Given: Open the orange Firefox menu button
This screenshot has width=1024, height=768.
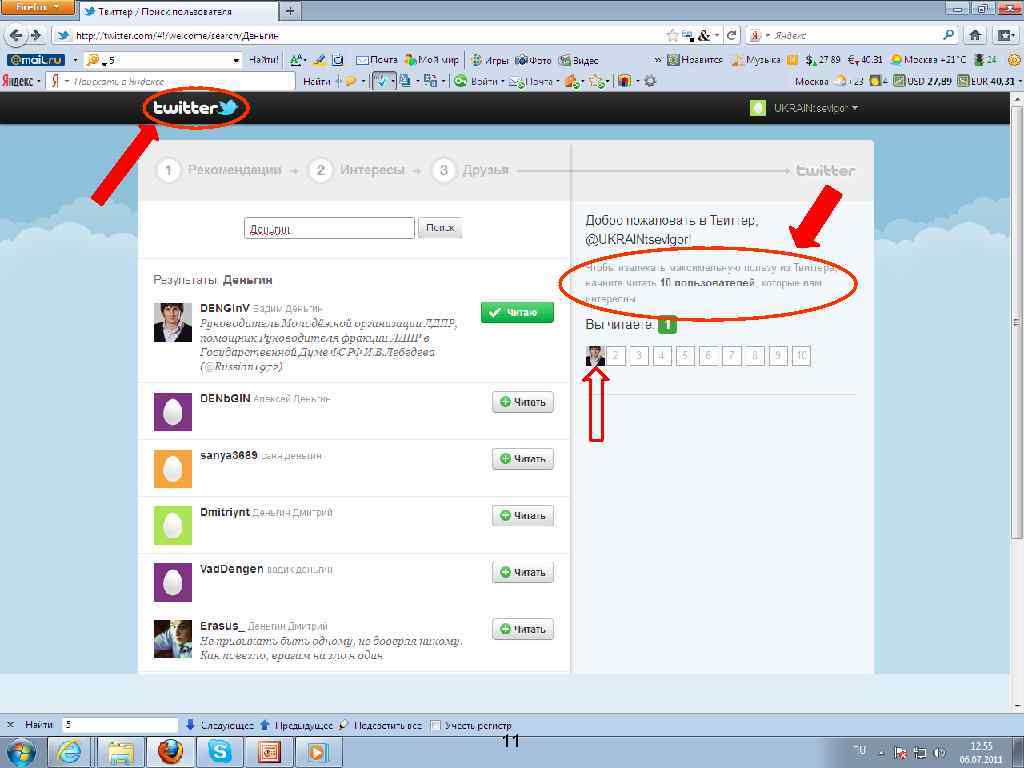Looking at the screenshot, I should pyautogui.click(x=37, y=7).
